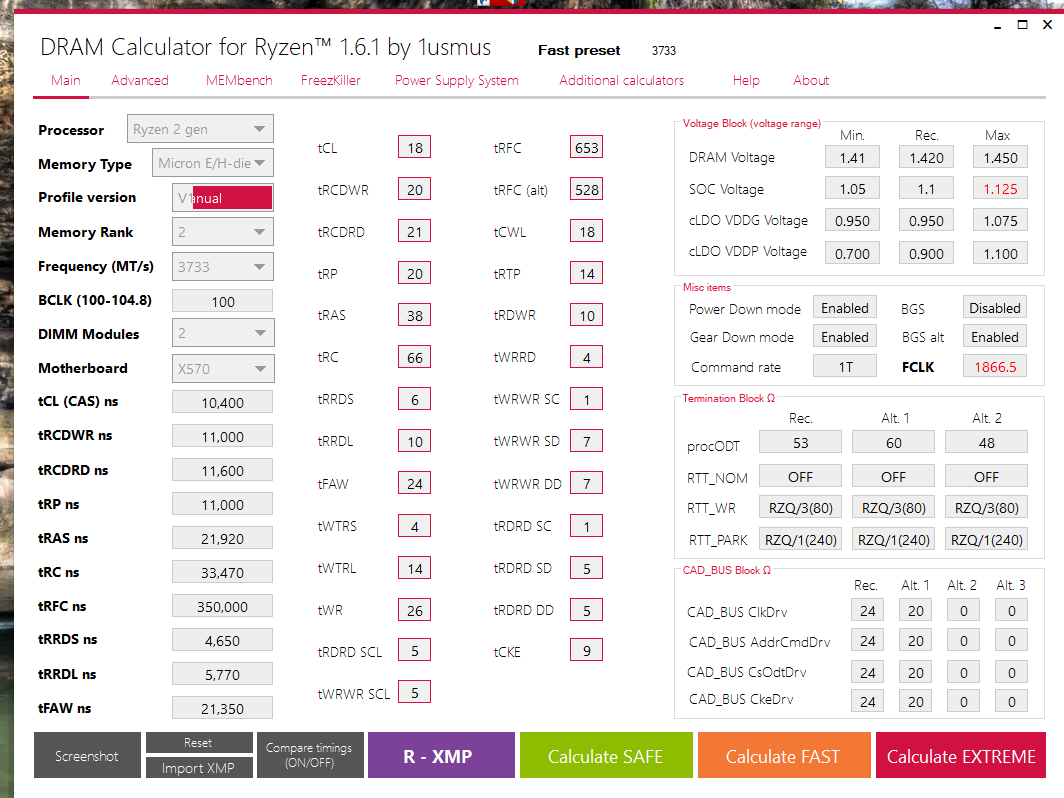Click the FCLK value 1866.5
The width and height of the screenshot is (1064, 798).
[x=995, y=366]
